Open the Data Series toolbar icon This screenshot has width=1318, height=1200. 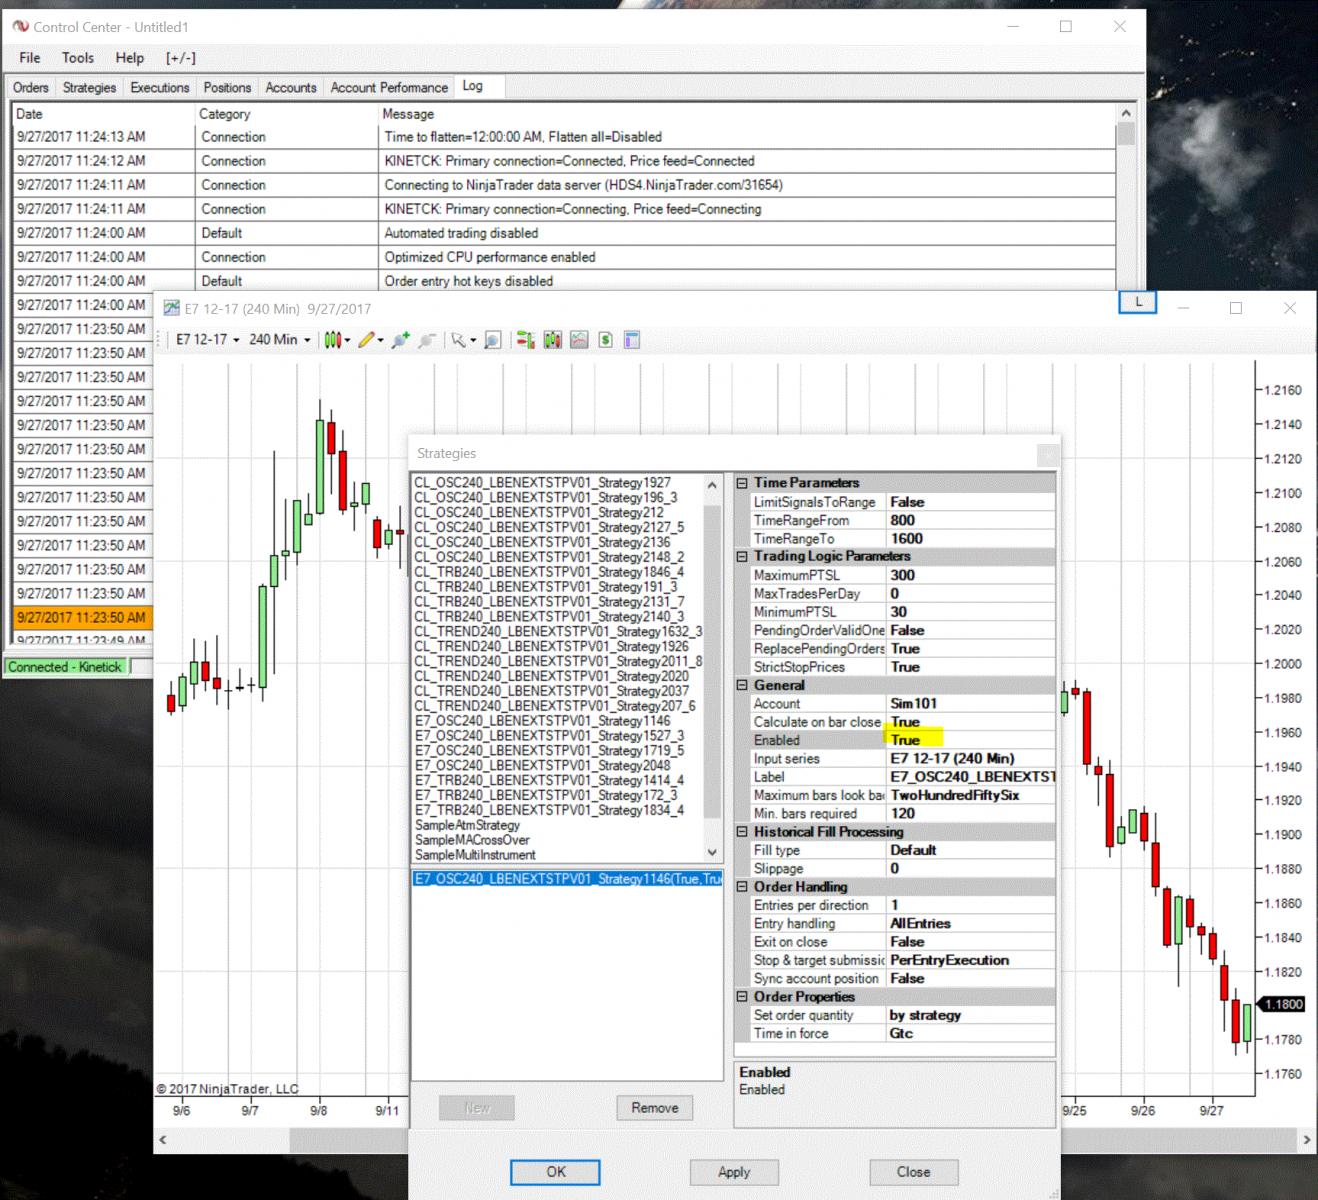click(x=553, y=340)
